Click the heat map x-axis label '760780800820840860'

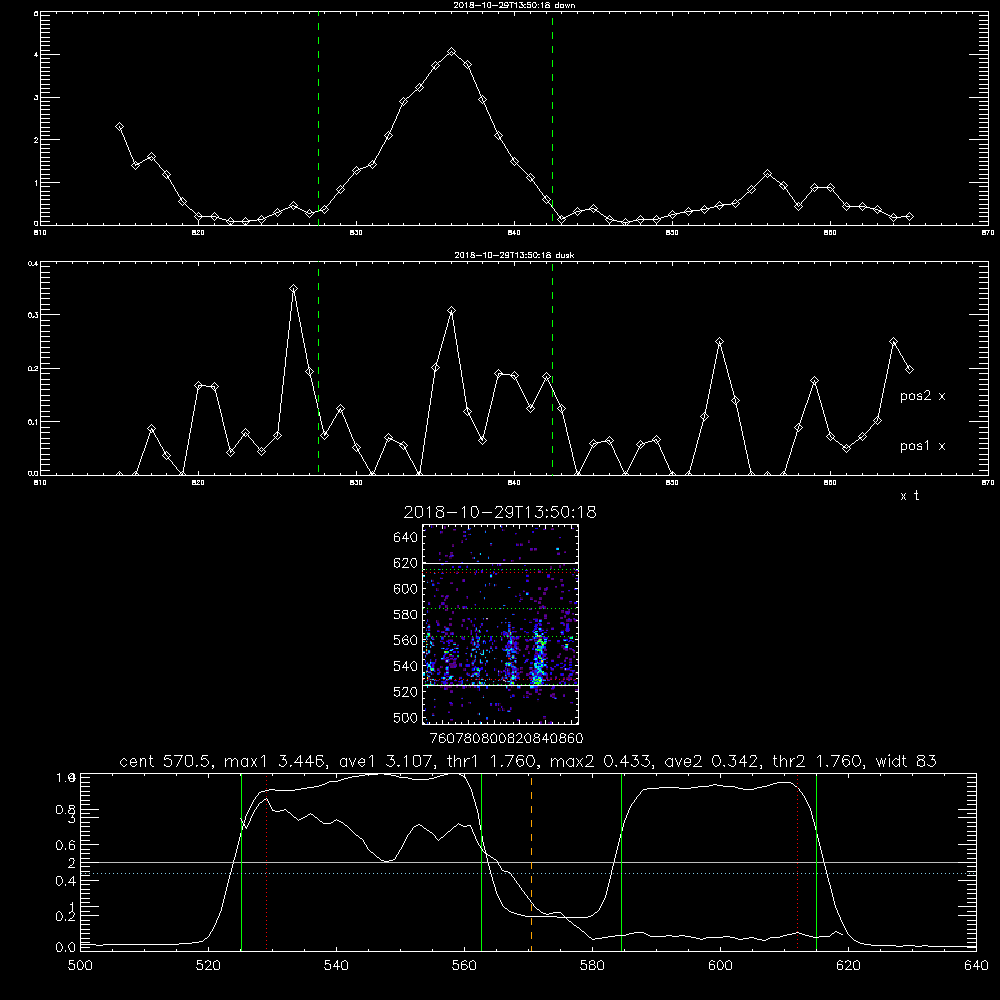pyautogui.click(x=506, y=738)
